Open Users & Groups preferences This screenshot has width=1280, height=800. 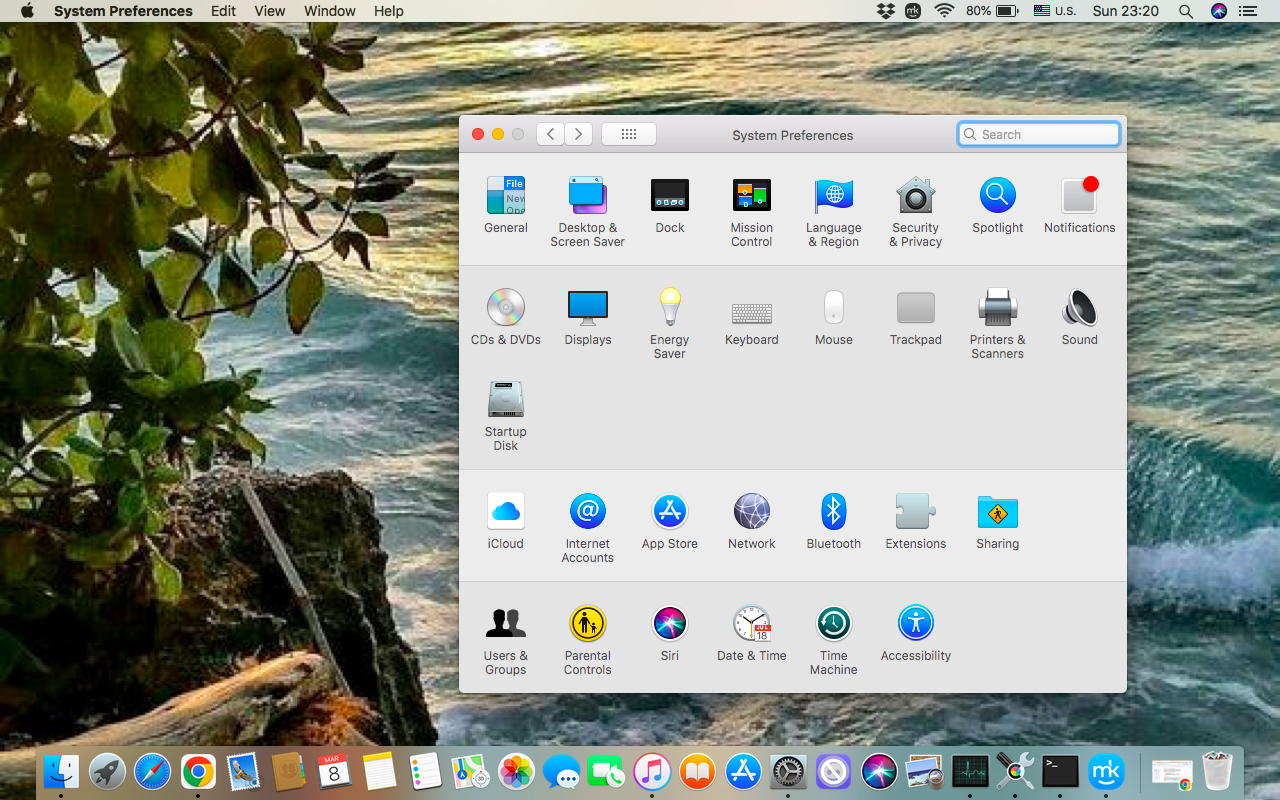[x=505, y=623]
